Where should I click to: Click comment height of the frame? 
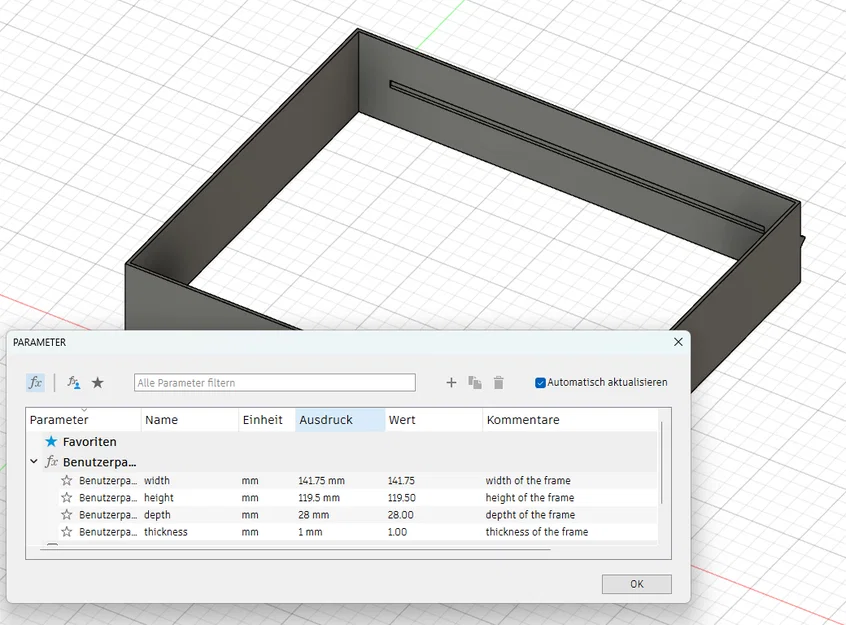click(530, 498)
